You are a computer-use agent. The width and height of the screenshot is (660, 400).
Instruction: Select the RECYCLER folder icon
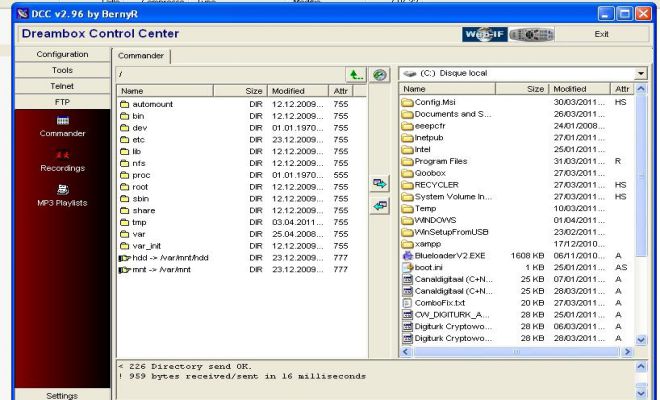pyautogui.click(x=407, y=185)
